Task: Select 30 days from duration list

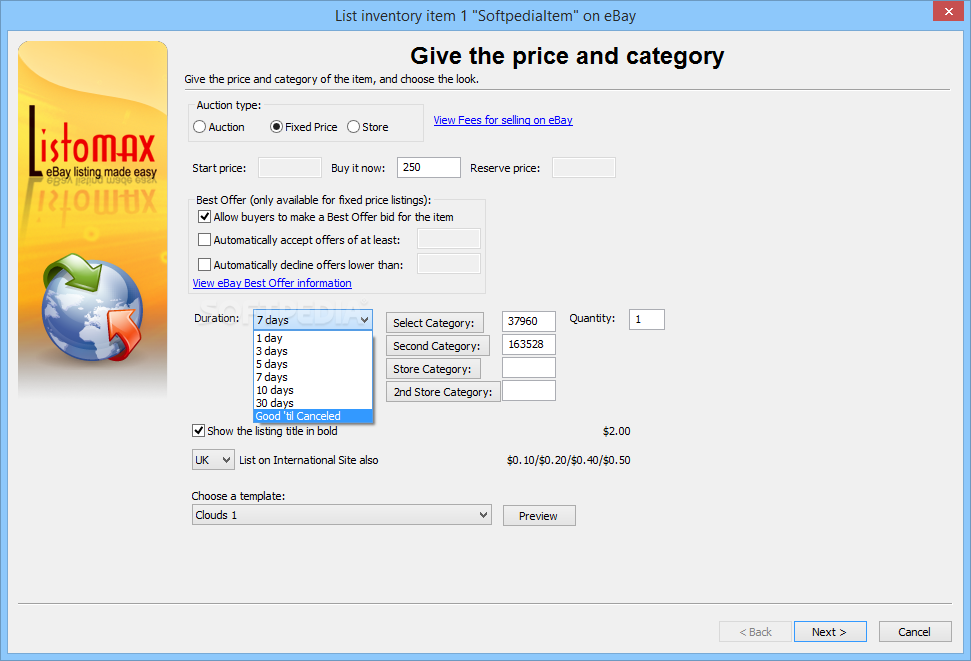Action: [313, 403]
